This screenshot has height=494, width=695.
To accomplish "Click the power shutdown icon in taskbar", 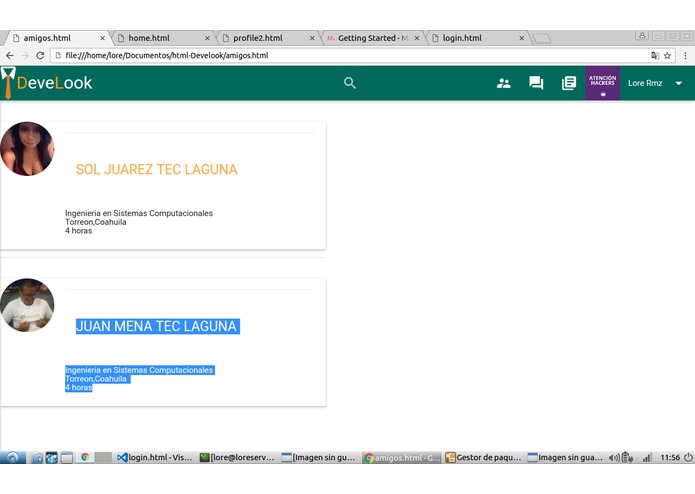I will pyautogui.click(x=688, y=457).
